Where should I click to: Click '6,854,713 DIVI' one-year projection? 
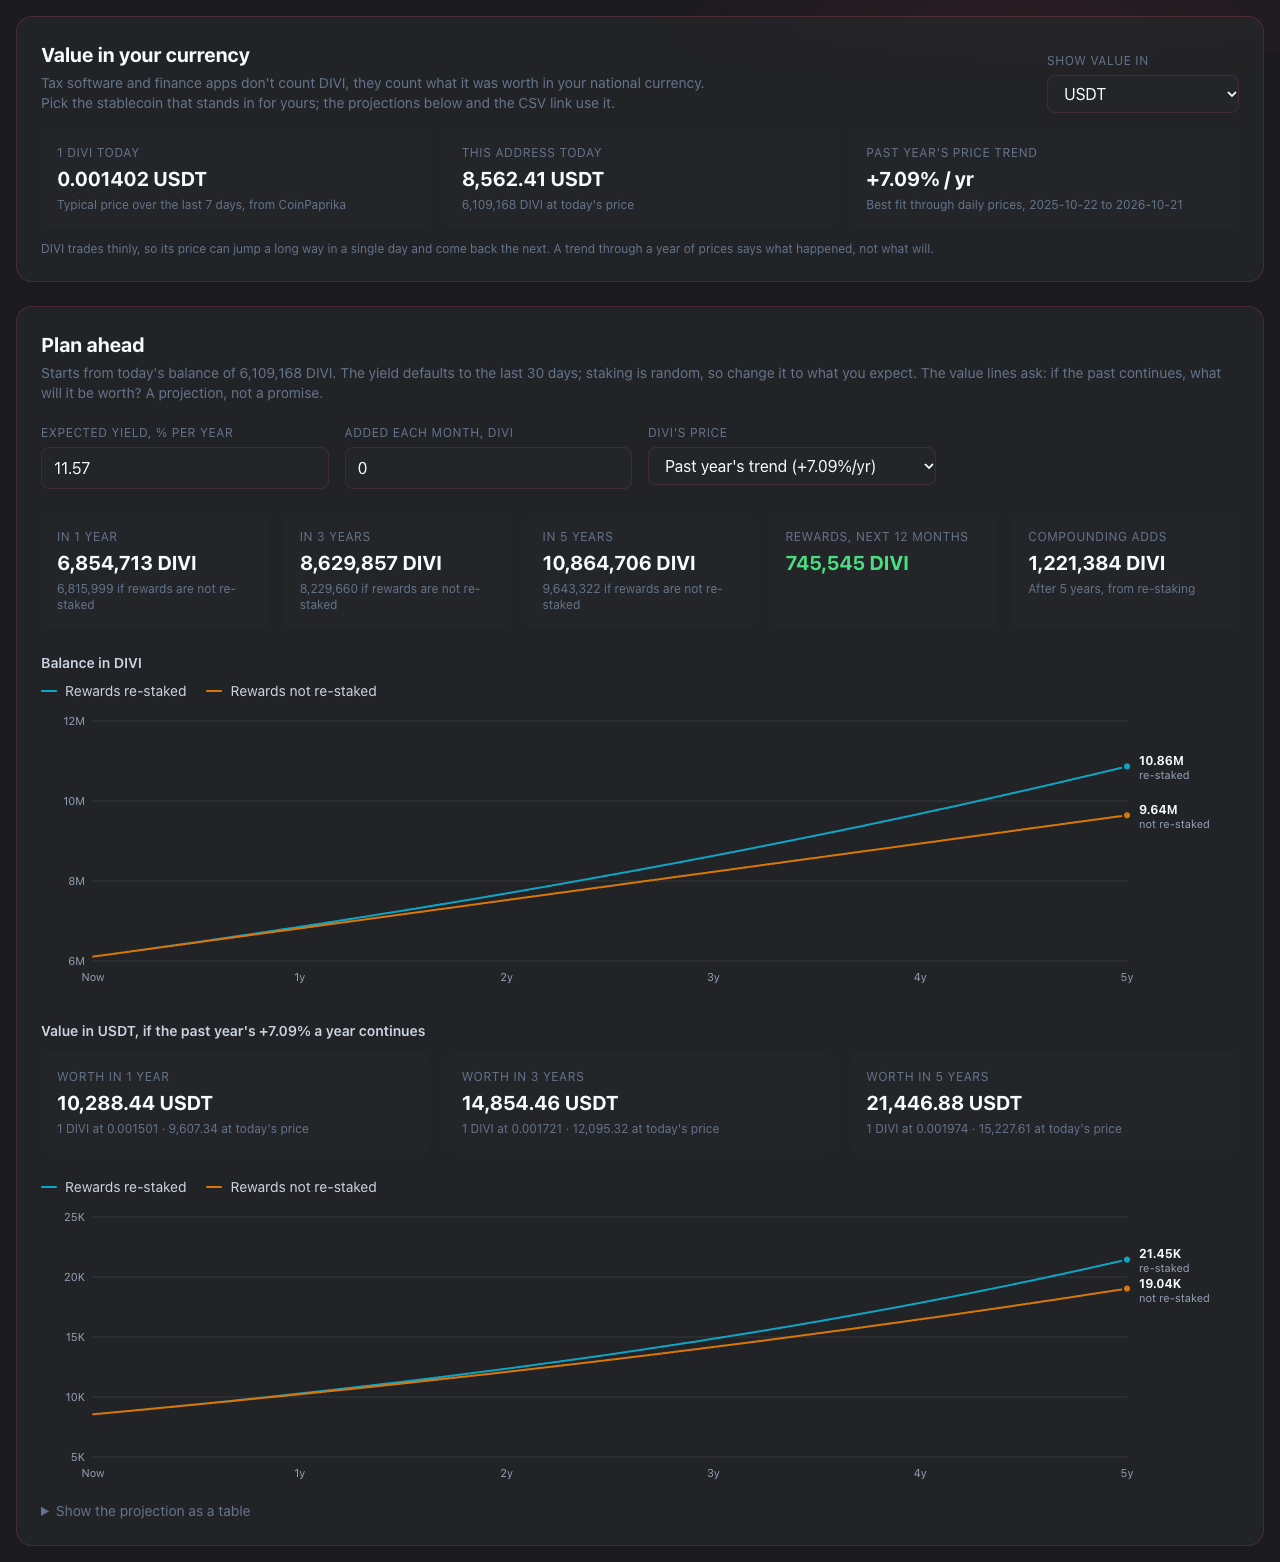(127, 563)
